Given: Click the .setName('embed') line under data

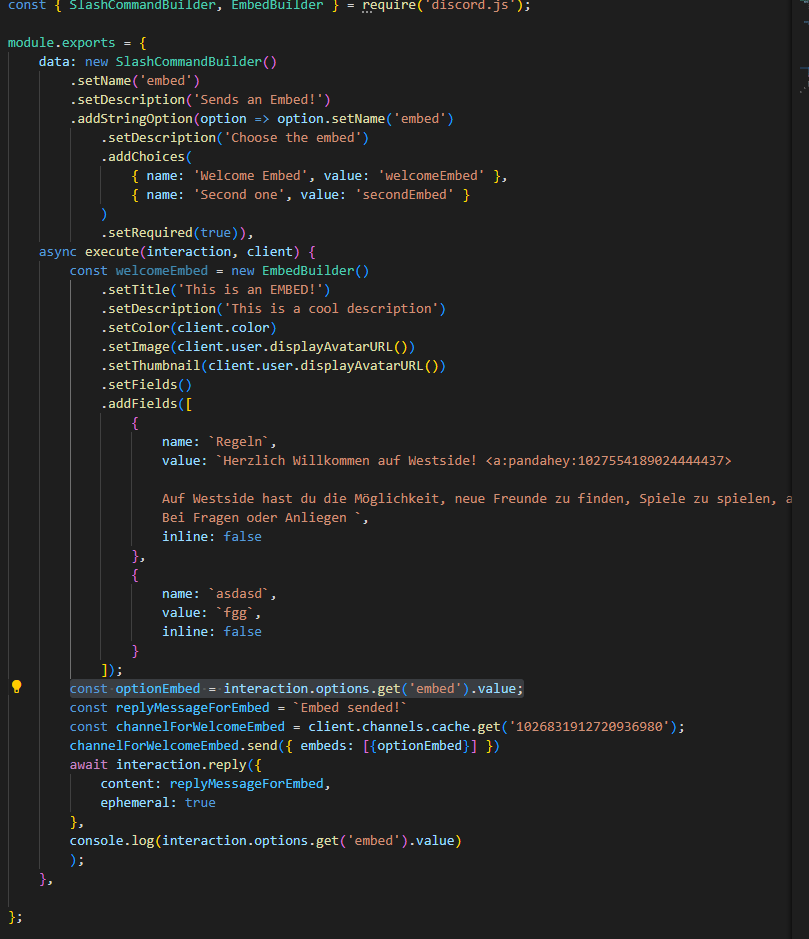Looking at the screenshot, I should pos(135,81).
